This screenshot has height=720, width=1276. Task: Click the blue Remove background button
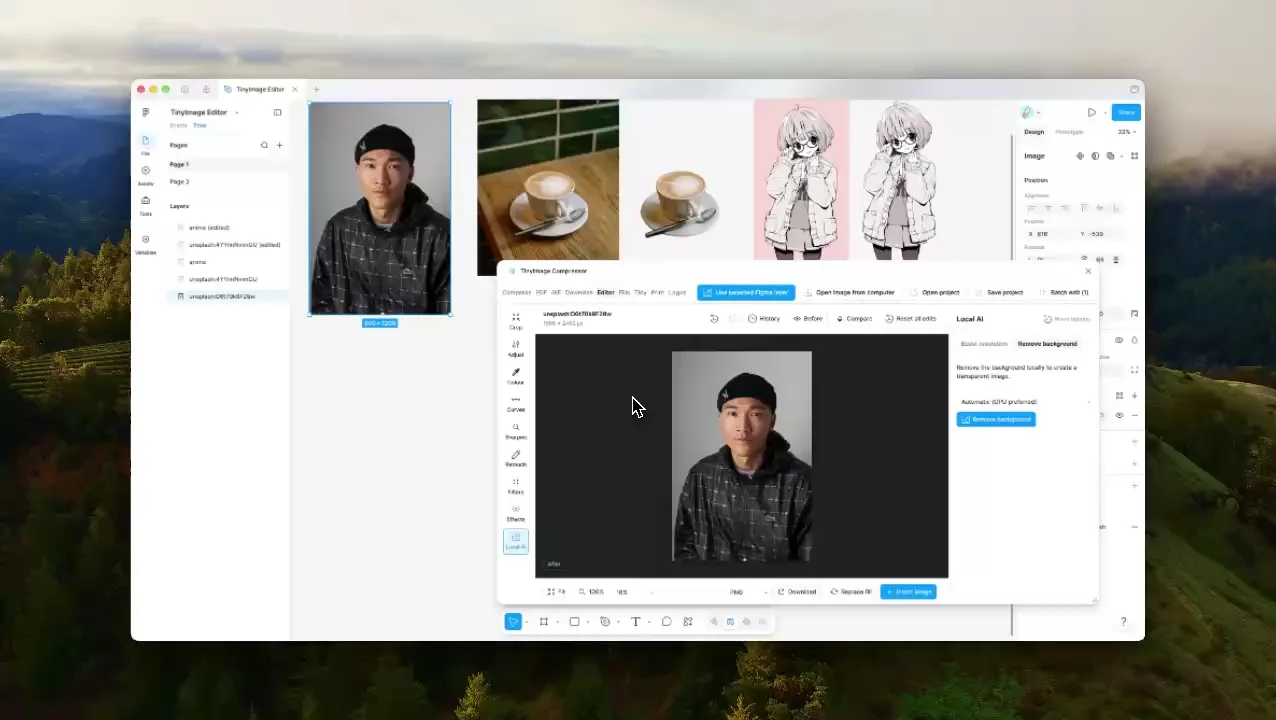tap(996, 419)
